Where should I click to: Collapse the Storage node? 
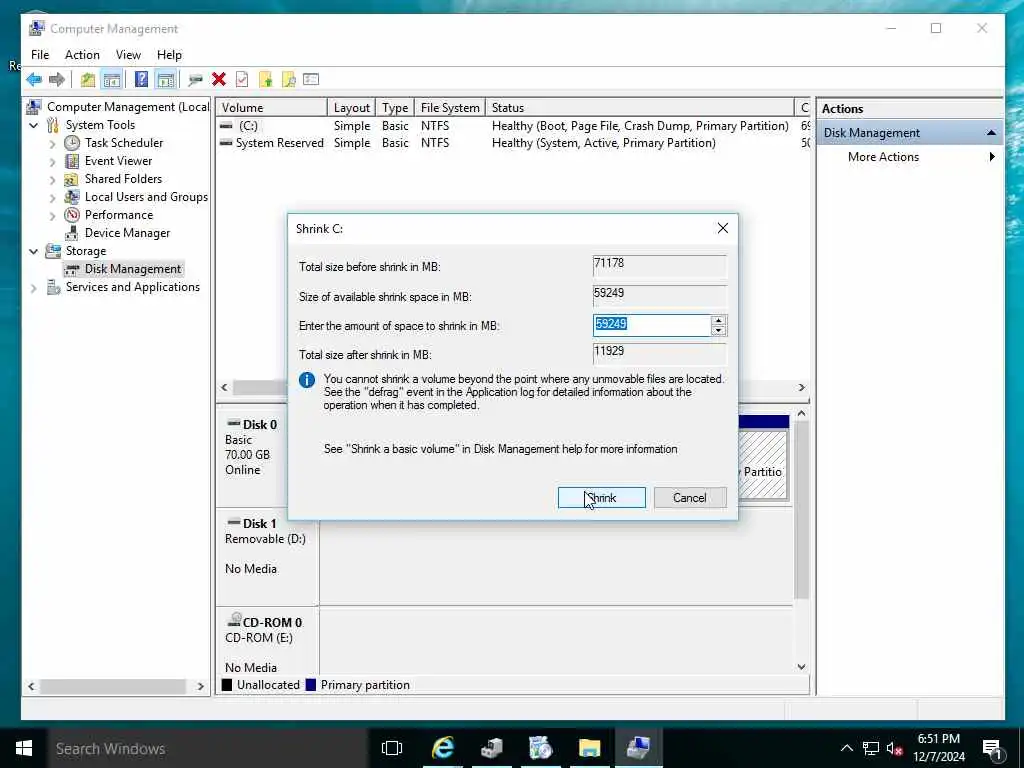[x=33, y=251]
